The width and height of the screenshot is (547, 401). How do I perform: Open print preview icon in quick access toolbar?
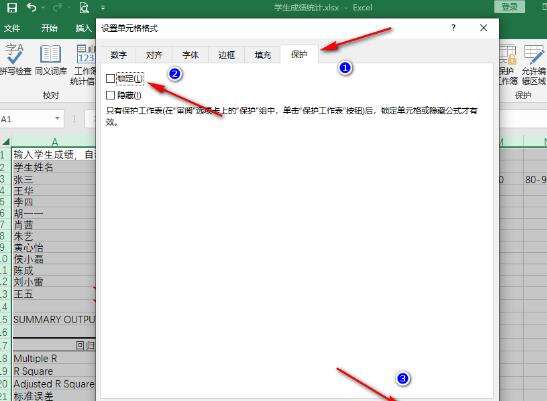tap(84, 8)
